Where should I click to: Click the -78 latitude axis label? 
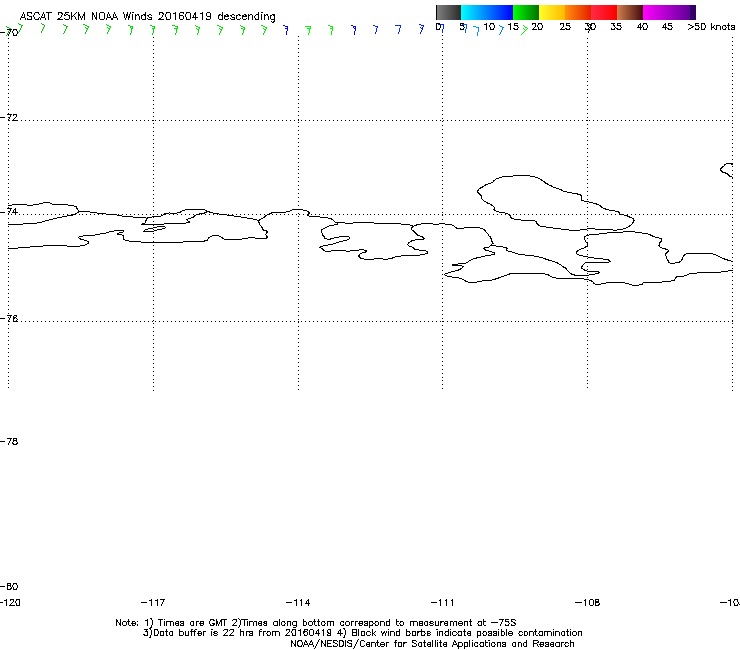click(11, 442)
